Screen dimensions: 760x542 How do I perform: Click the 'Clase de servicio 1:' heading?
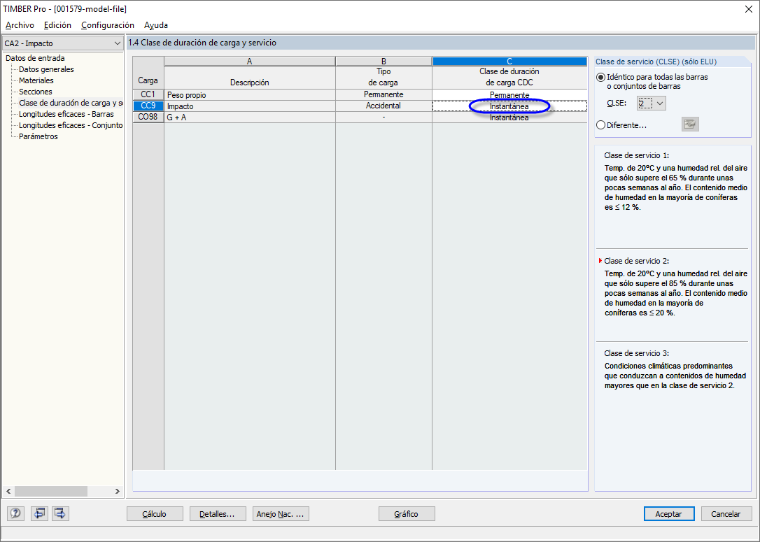point(636,156)
